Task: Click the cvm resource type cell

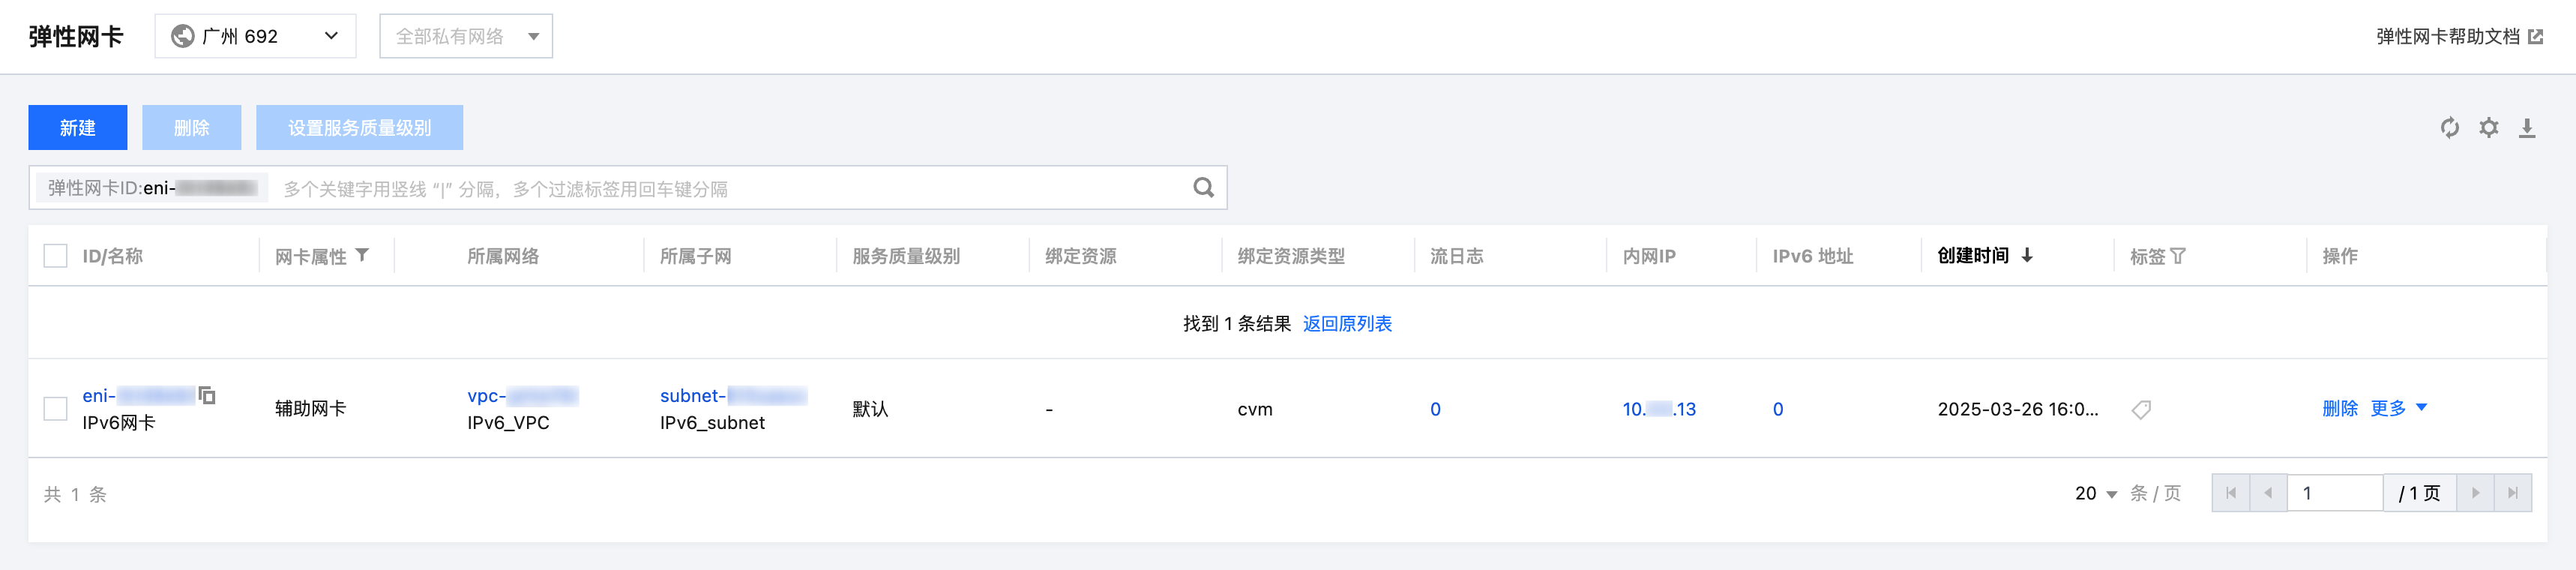Action: (x=1255, y=409)
